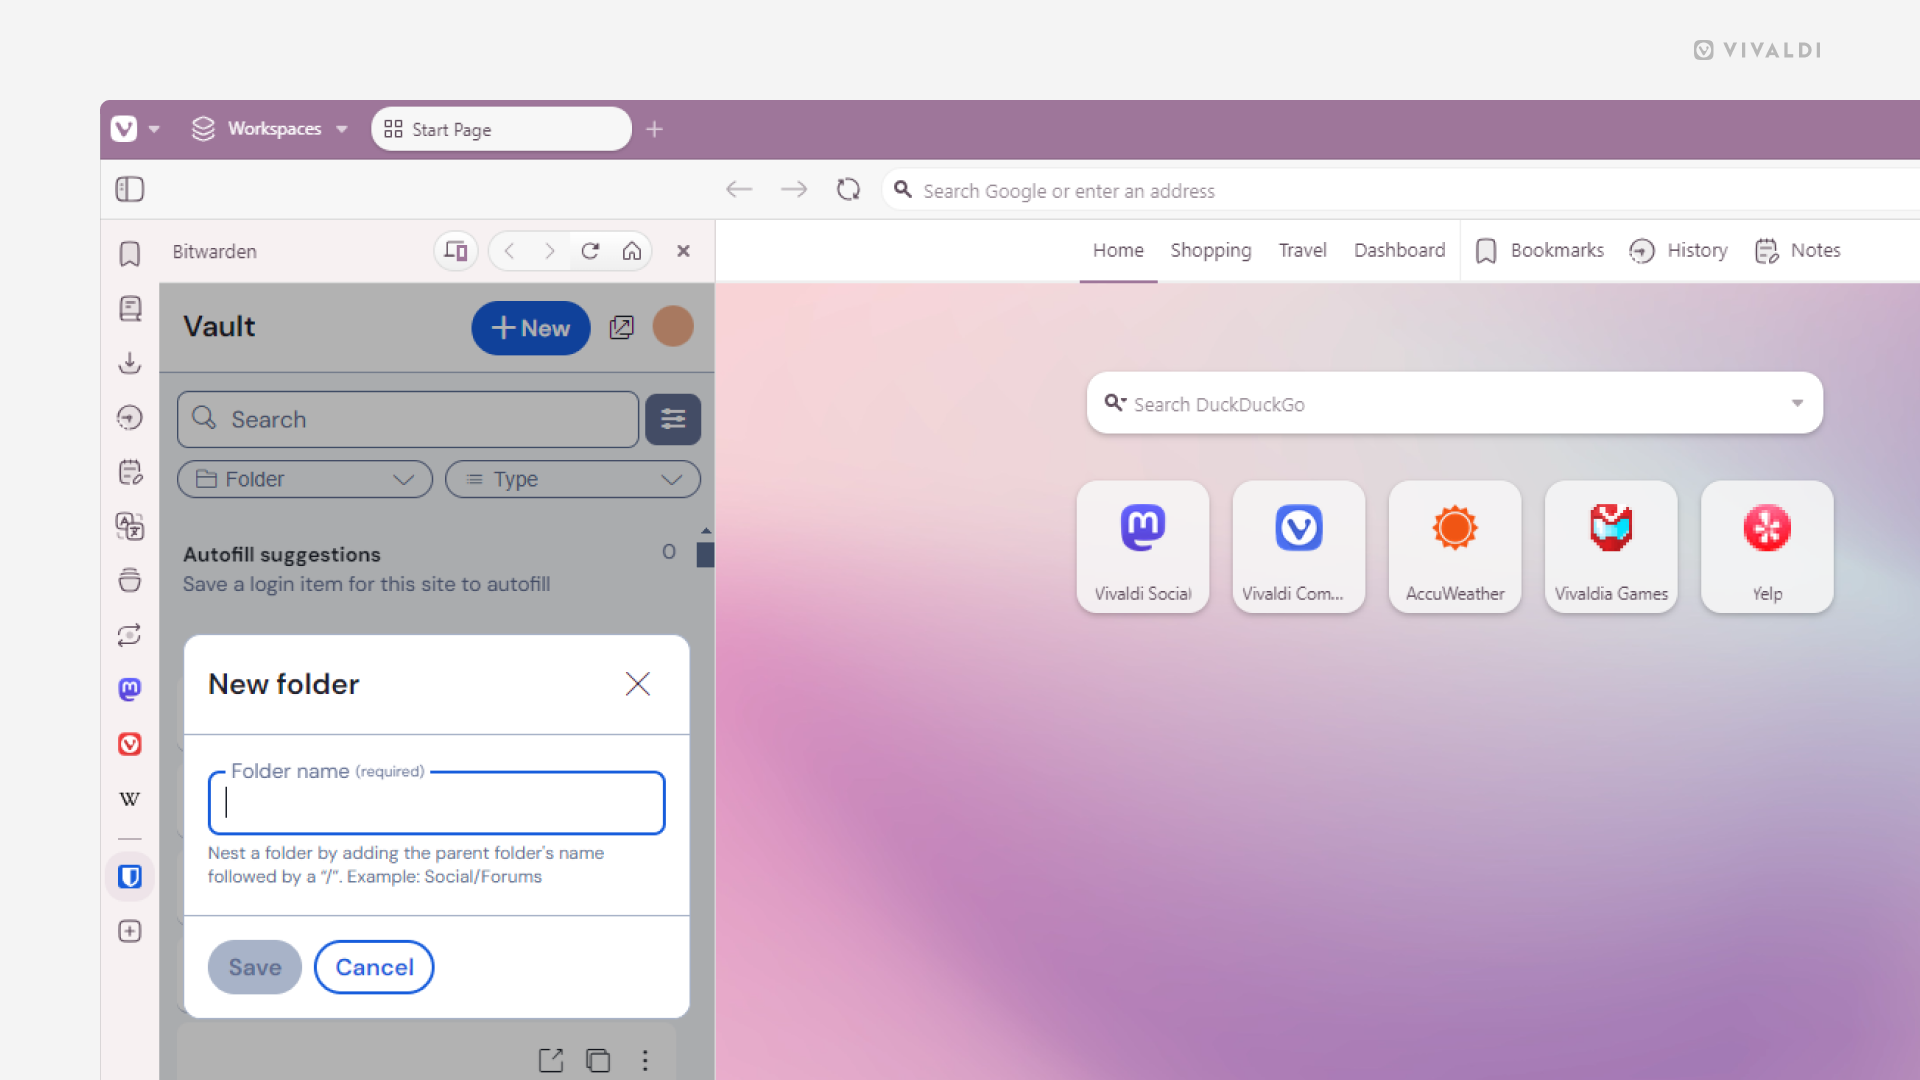This screenshot has width=1920, height=1080.
Task: Change the search engine in DuckDuckGo field
Action: (x=1115, y=403)
